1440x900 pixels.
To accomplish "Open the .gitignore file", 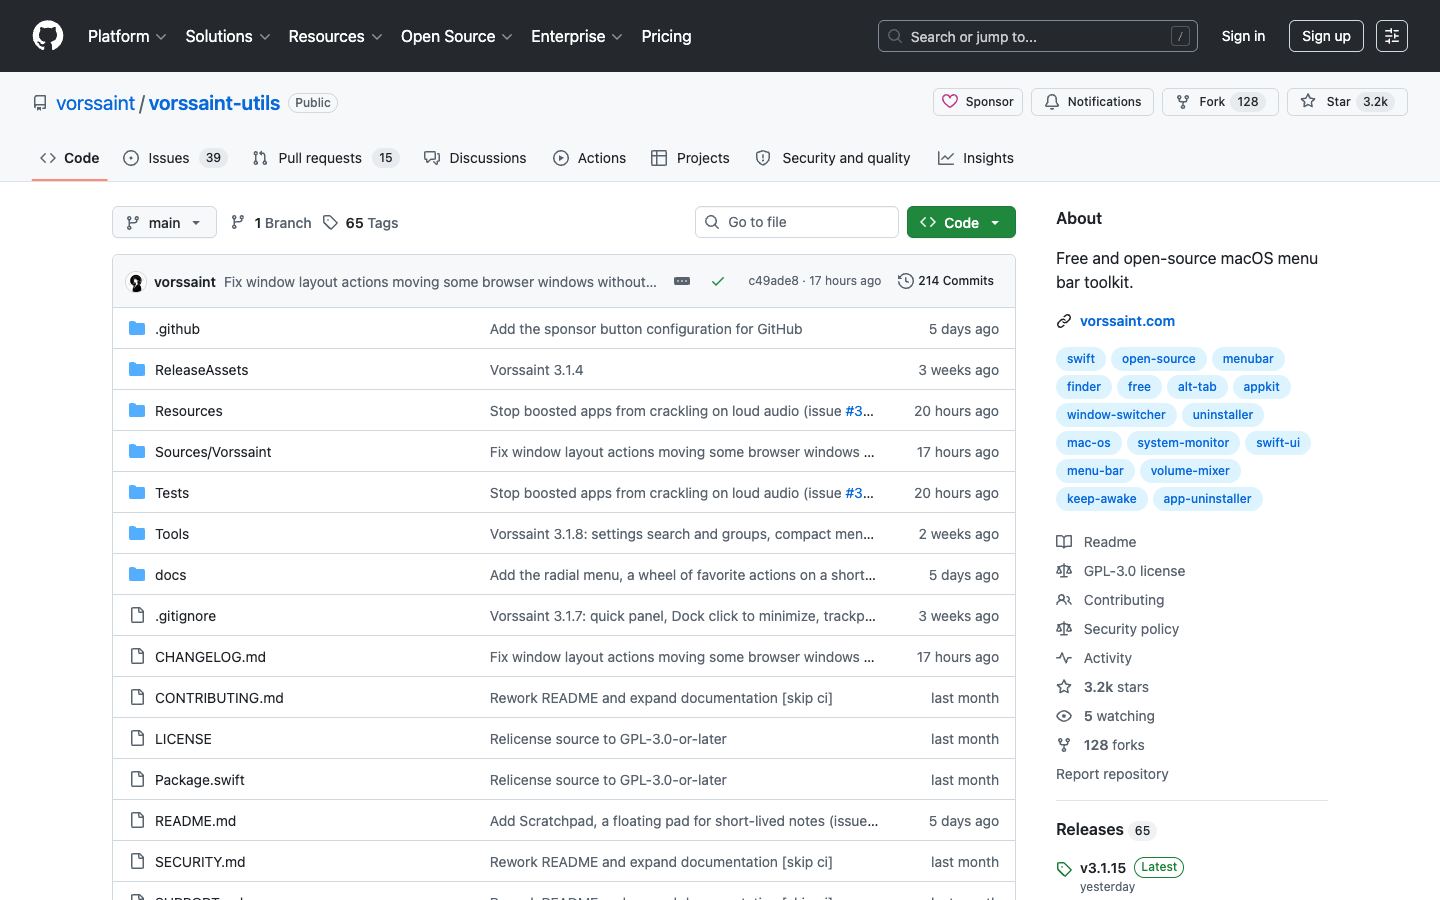I will click(185, 616).
